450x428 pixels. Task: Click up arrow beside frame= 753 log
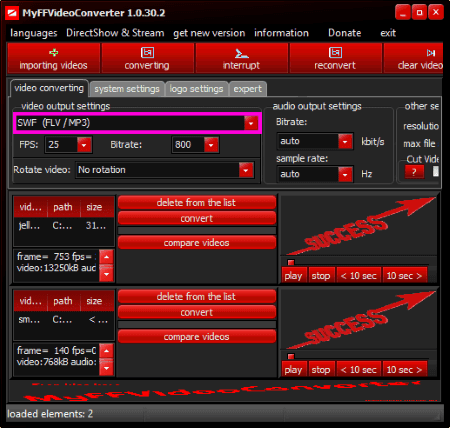[107, 257]
